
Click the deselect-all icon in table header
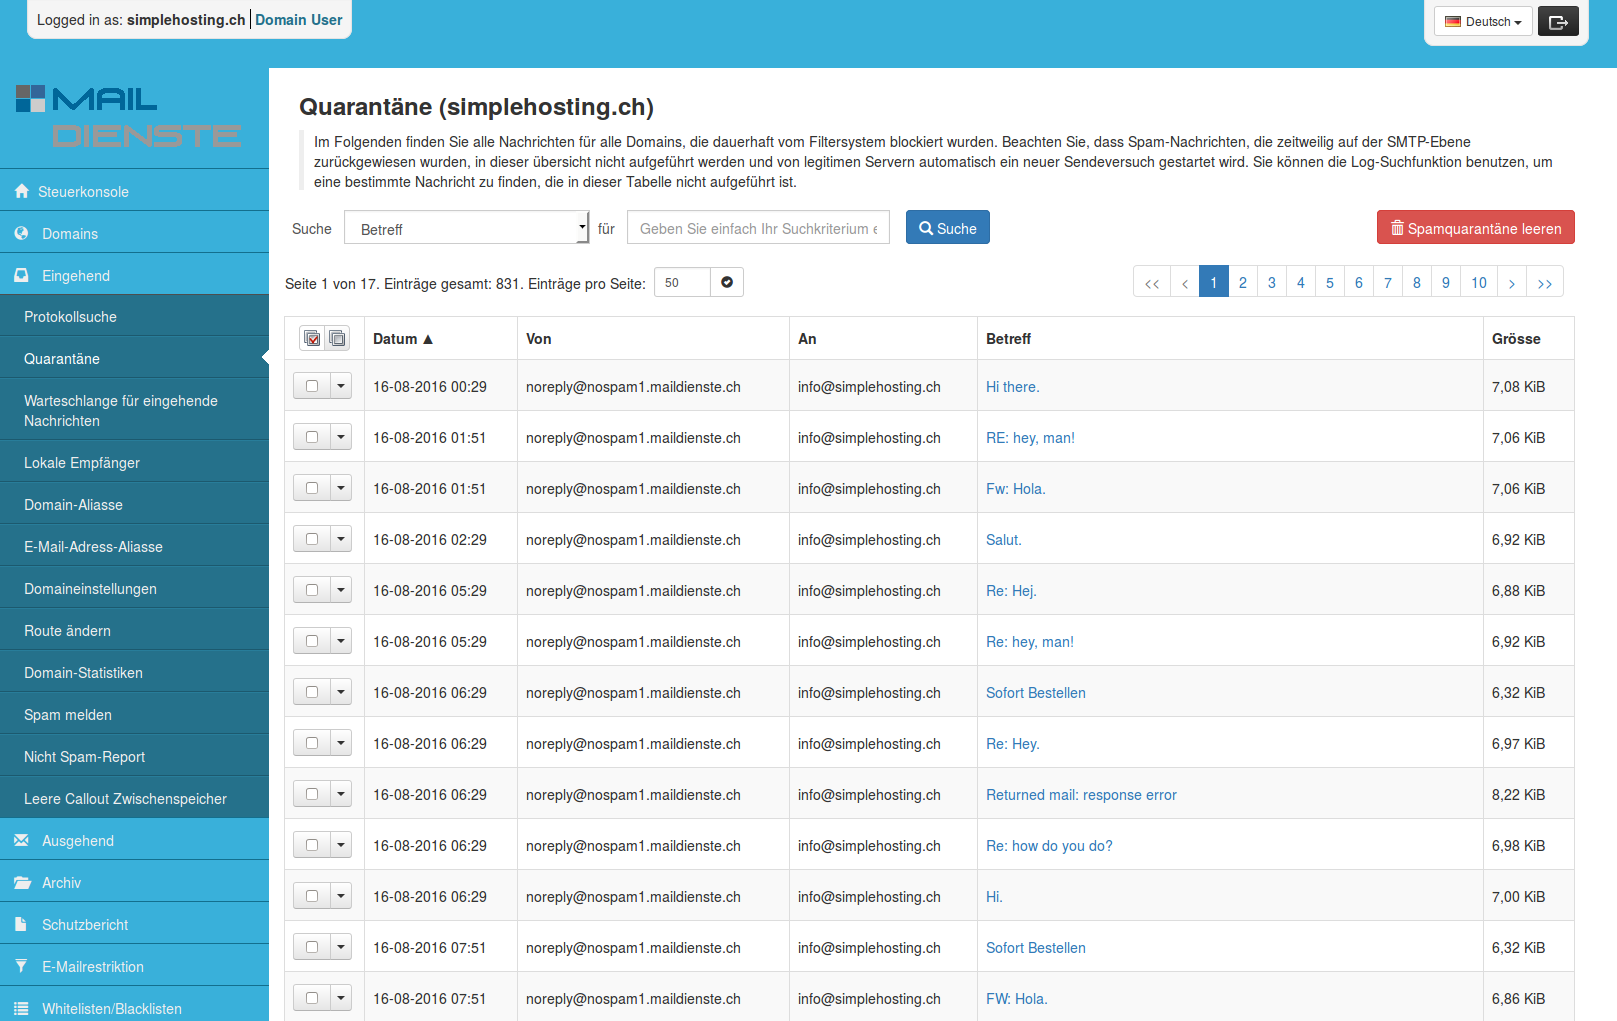(338, 339)
